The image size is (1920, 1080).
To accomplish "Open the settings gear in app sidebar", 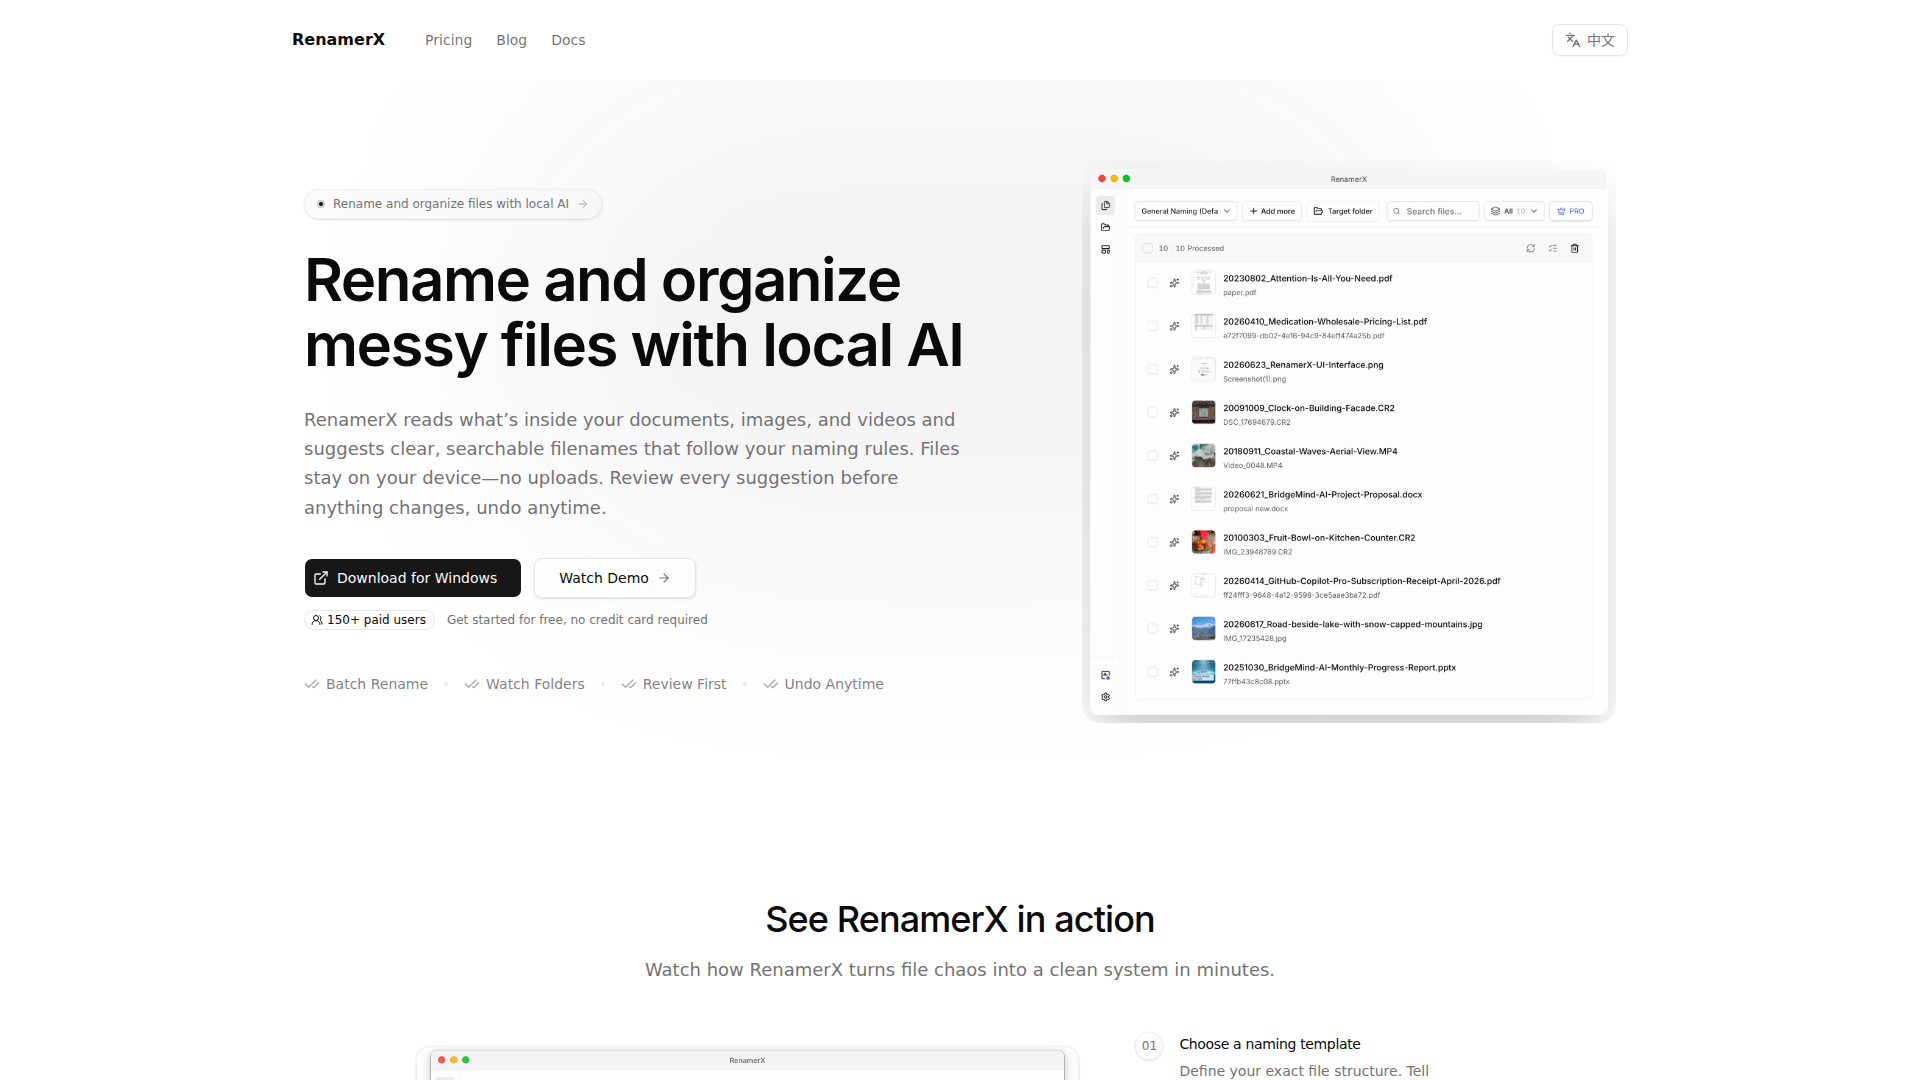I will [1105, 697].
